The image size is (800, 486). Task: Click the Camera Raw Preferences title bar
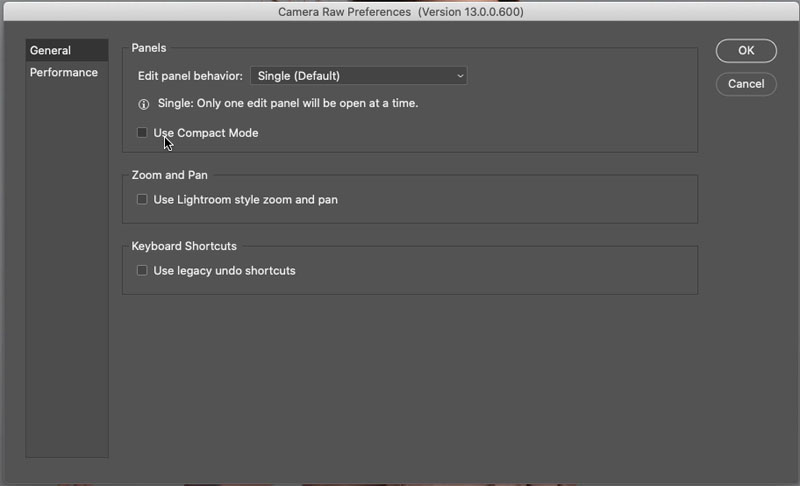[x=401, y=12]
